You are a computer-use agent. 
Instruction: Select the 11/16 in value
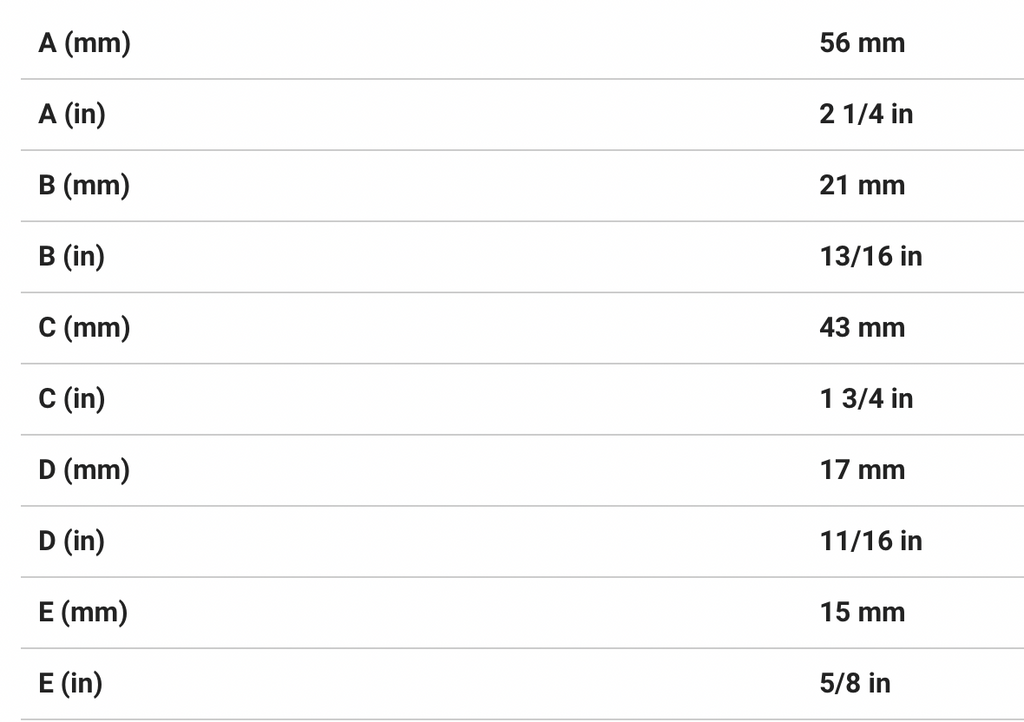[870, 541]
